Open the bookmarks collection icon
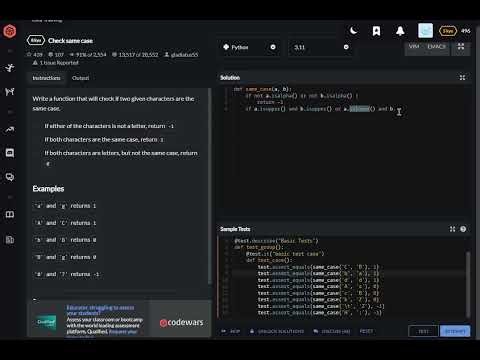Image resolution: width=480 pixels, height=360 pixels. (x=376, y=31)
